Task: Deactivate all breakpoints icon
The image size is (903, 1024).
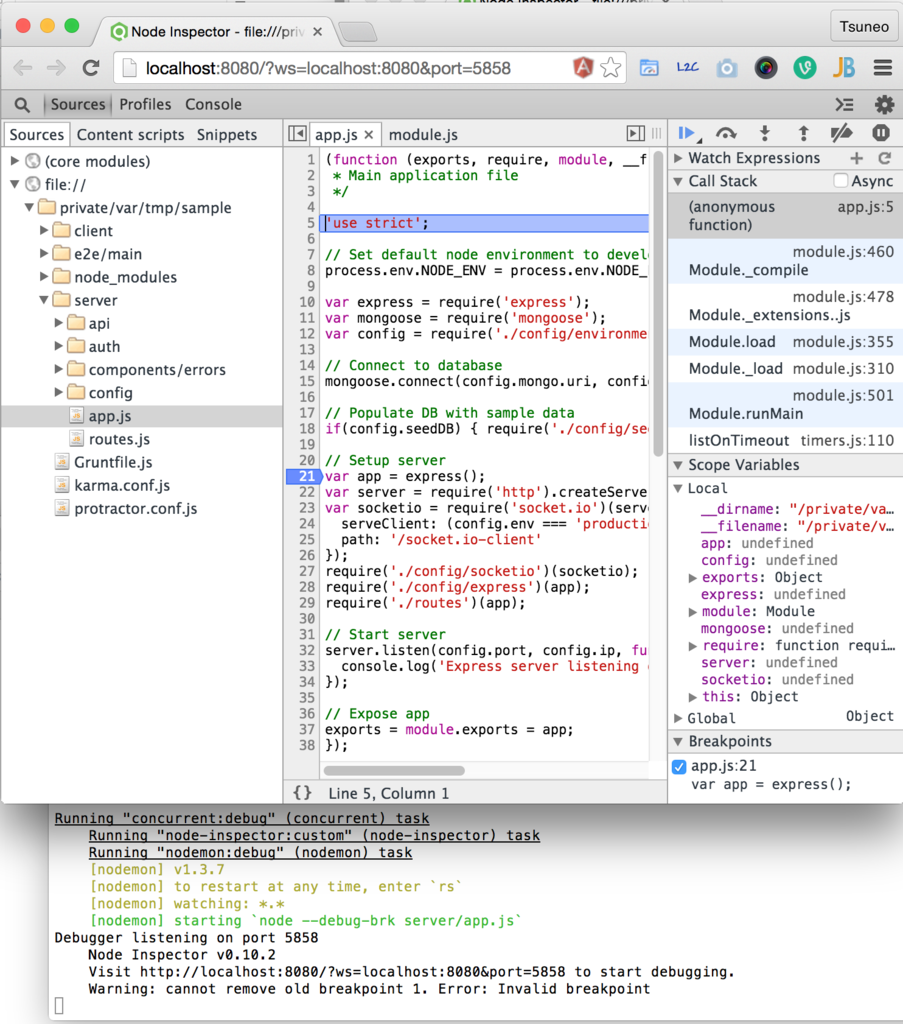Action: [x=841, y=133]
